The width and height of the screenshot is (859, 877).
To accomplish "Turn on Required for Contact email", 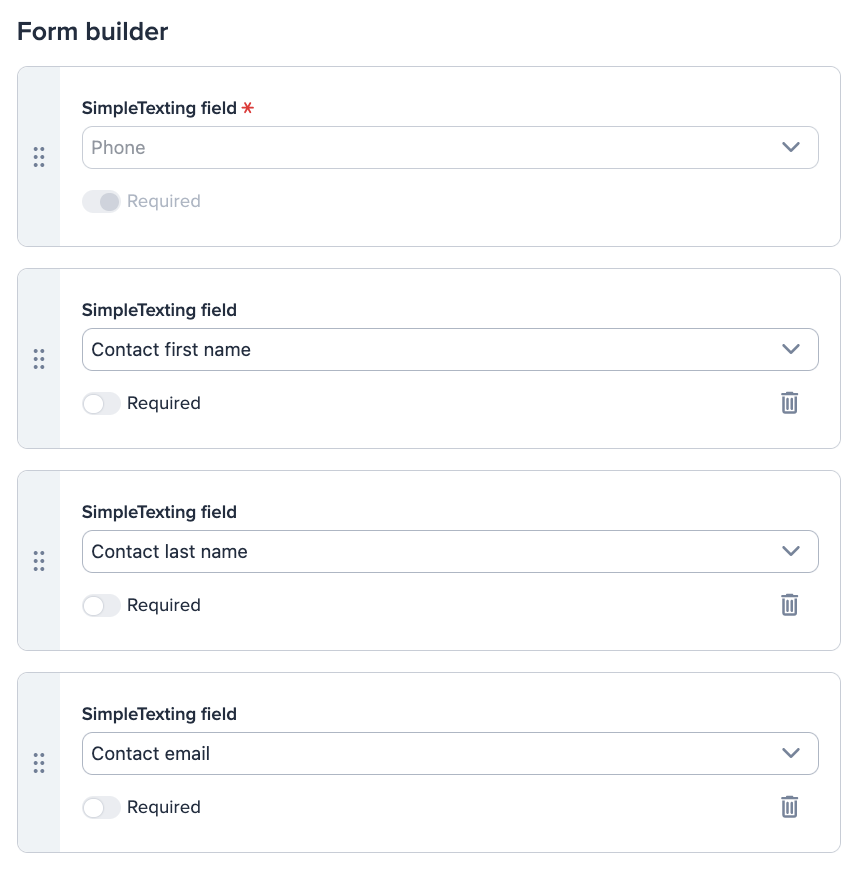I will click(x=101, y=807).
